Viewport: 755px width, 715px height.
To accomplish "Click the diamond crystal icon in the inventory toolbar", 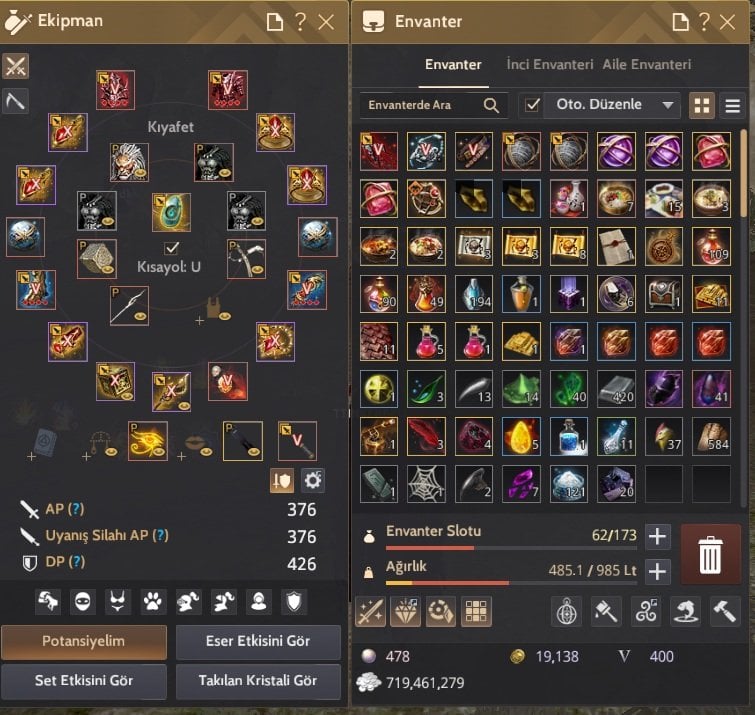I will [x=405, y=611].
